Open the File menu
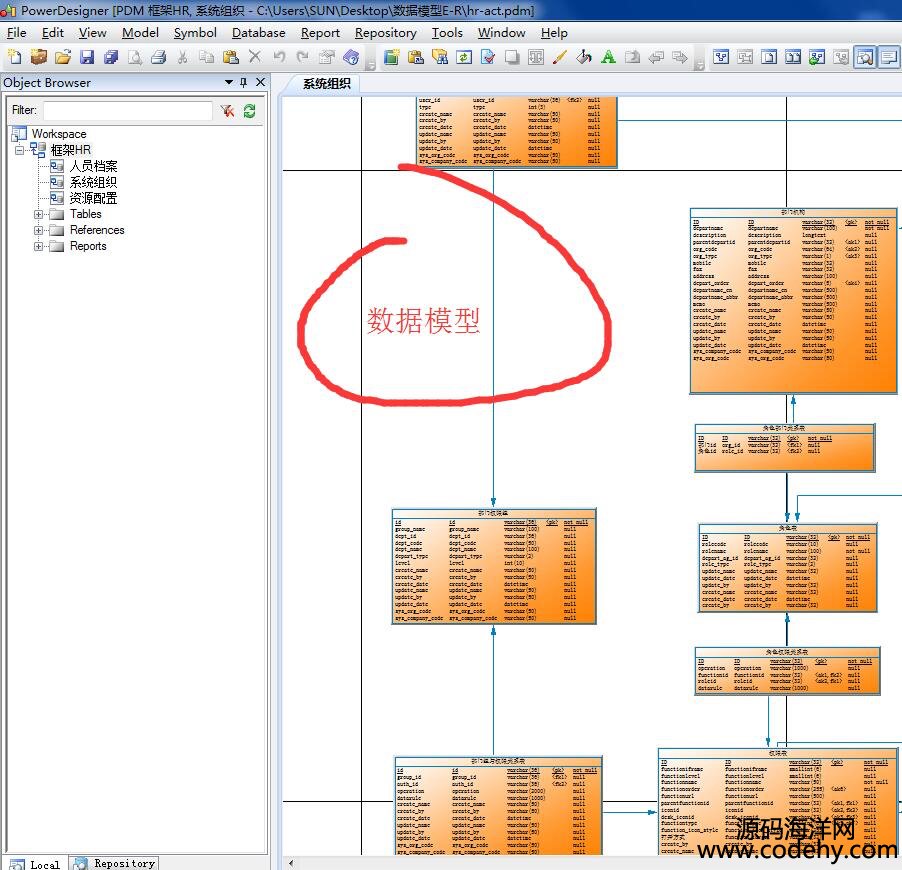This screenshot has height=870, width=902. click(17, 33)
